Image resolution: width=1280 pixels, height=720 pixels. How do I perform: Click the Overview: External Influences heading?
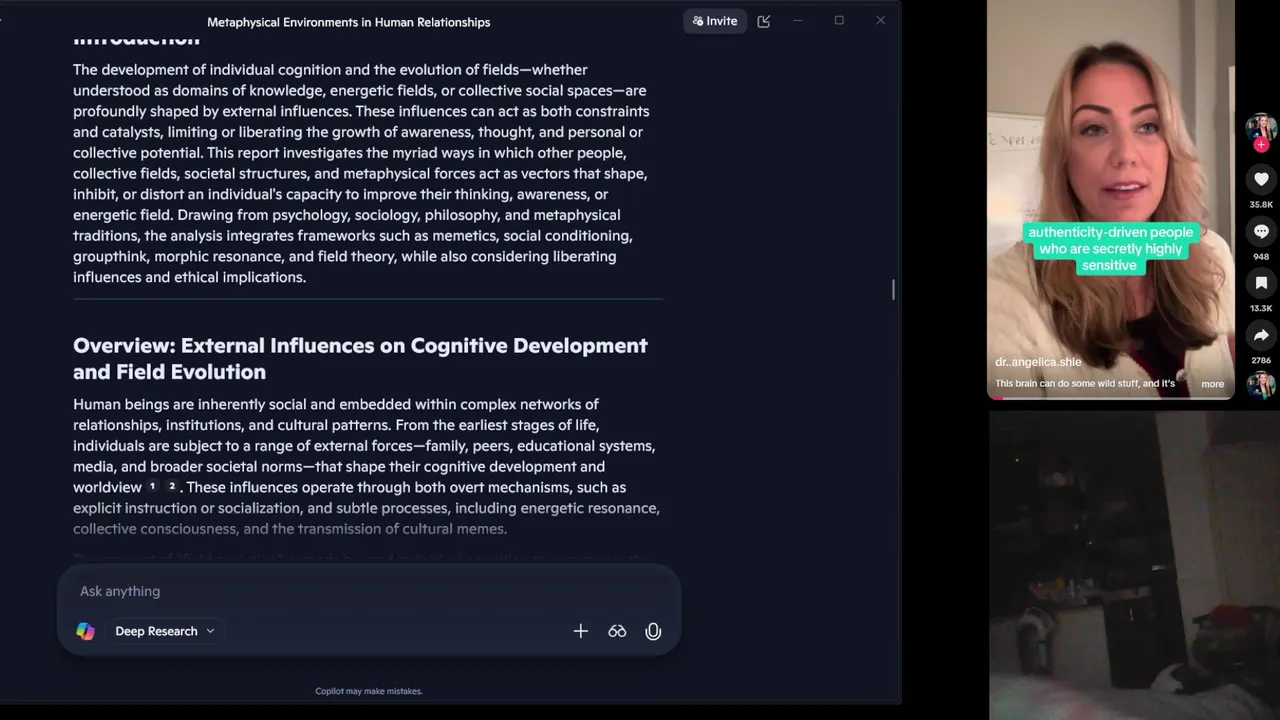point(360,358)
